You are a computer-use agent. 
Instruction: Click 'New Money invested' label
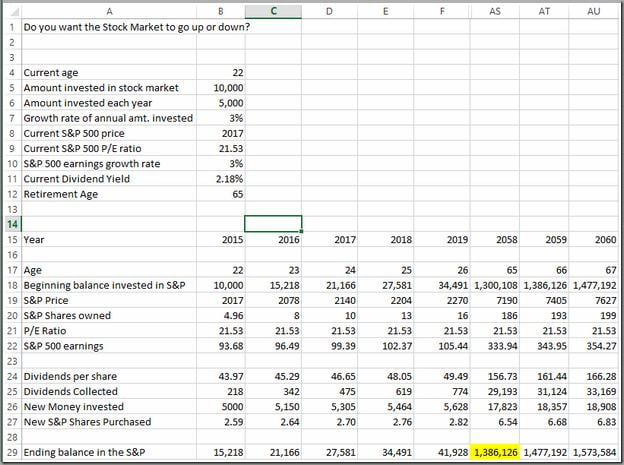(x=74, y=407)
